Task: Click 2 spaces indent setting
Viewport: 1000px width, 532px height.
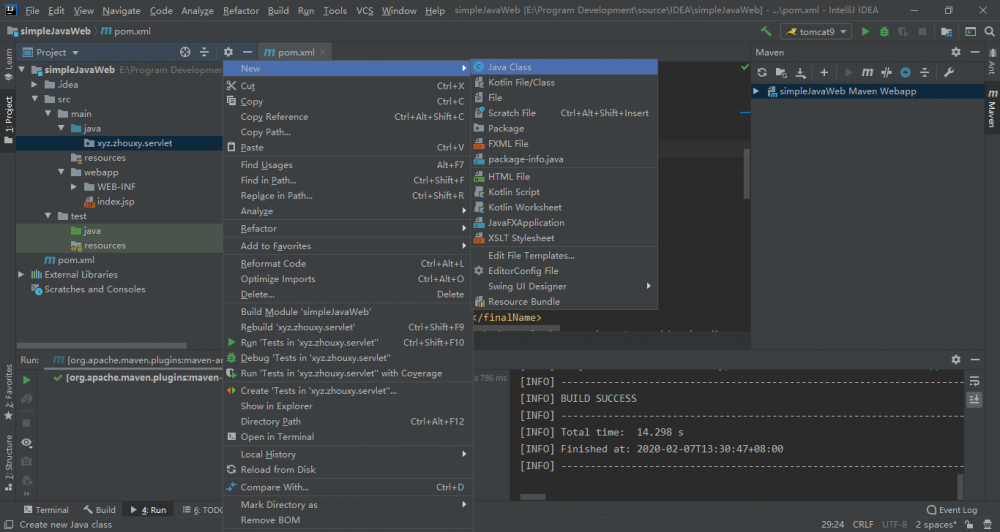Action: tap(936, 525)
